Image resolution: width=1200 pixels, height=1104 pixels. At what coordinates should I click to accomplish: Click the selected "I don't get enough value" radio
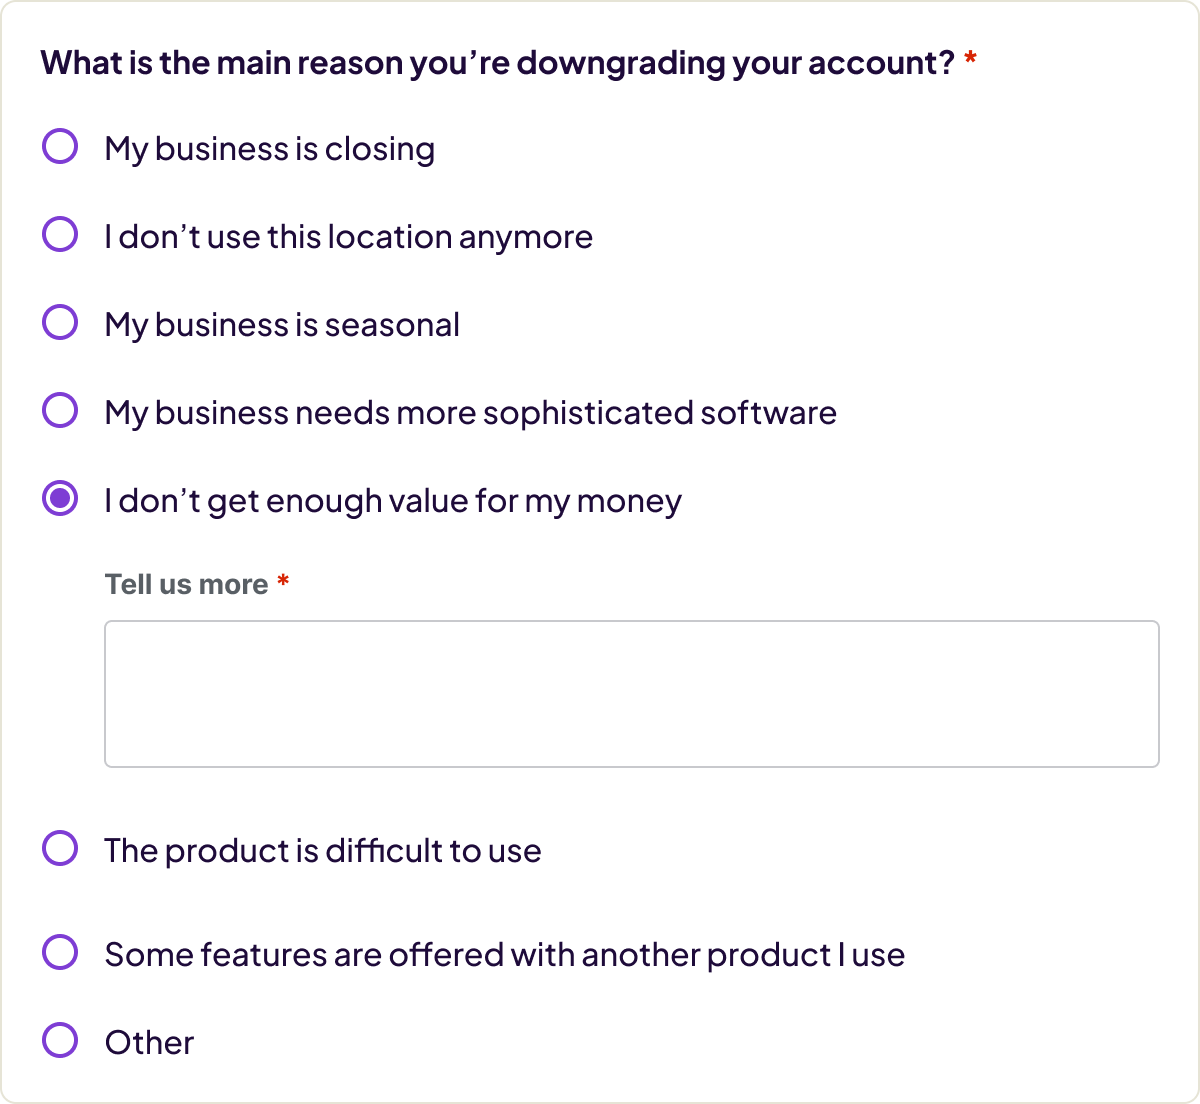(x=60, y=499)
